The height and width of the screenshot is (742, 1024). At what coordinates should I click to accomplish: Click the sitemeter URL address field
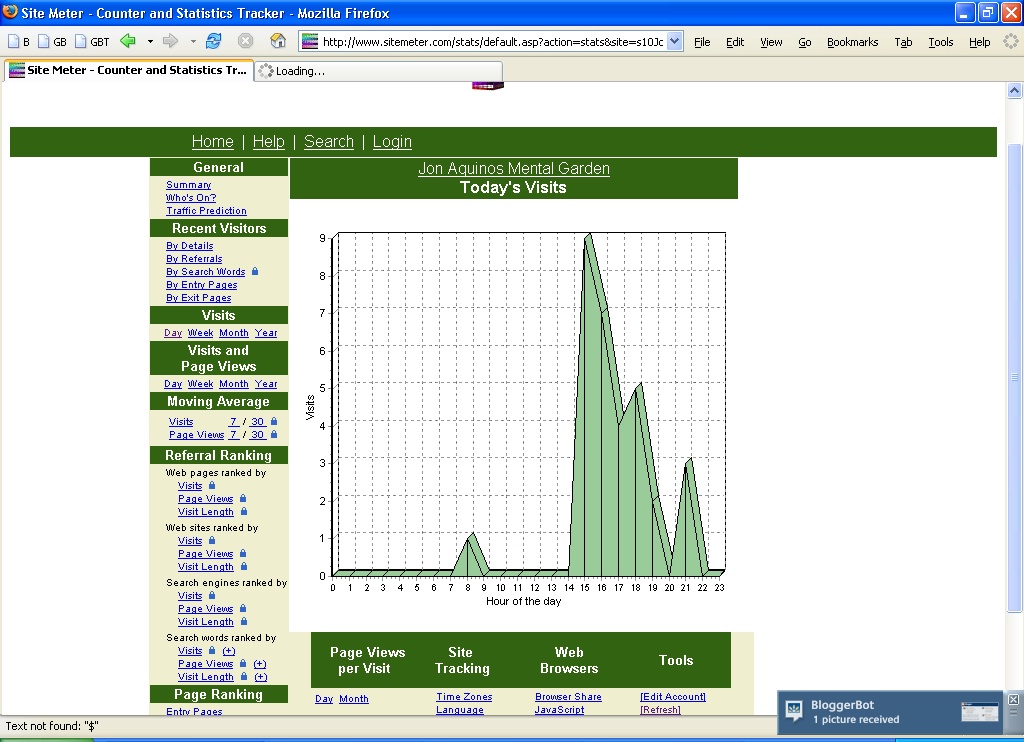coord(492,42)
